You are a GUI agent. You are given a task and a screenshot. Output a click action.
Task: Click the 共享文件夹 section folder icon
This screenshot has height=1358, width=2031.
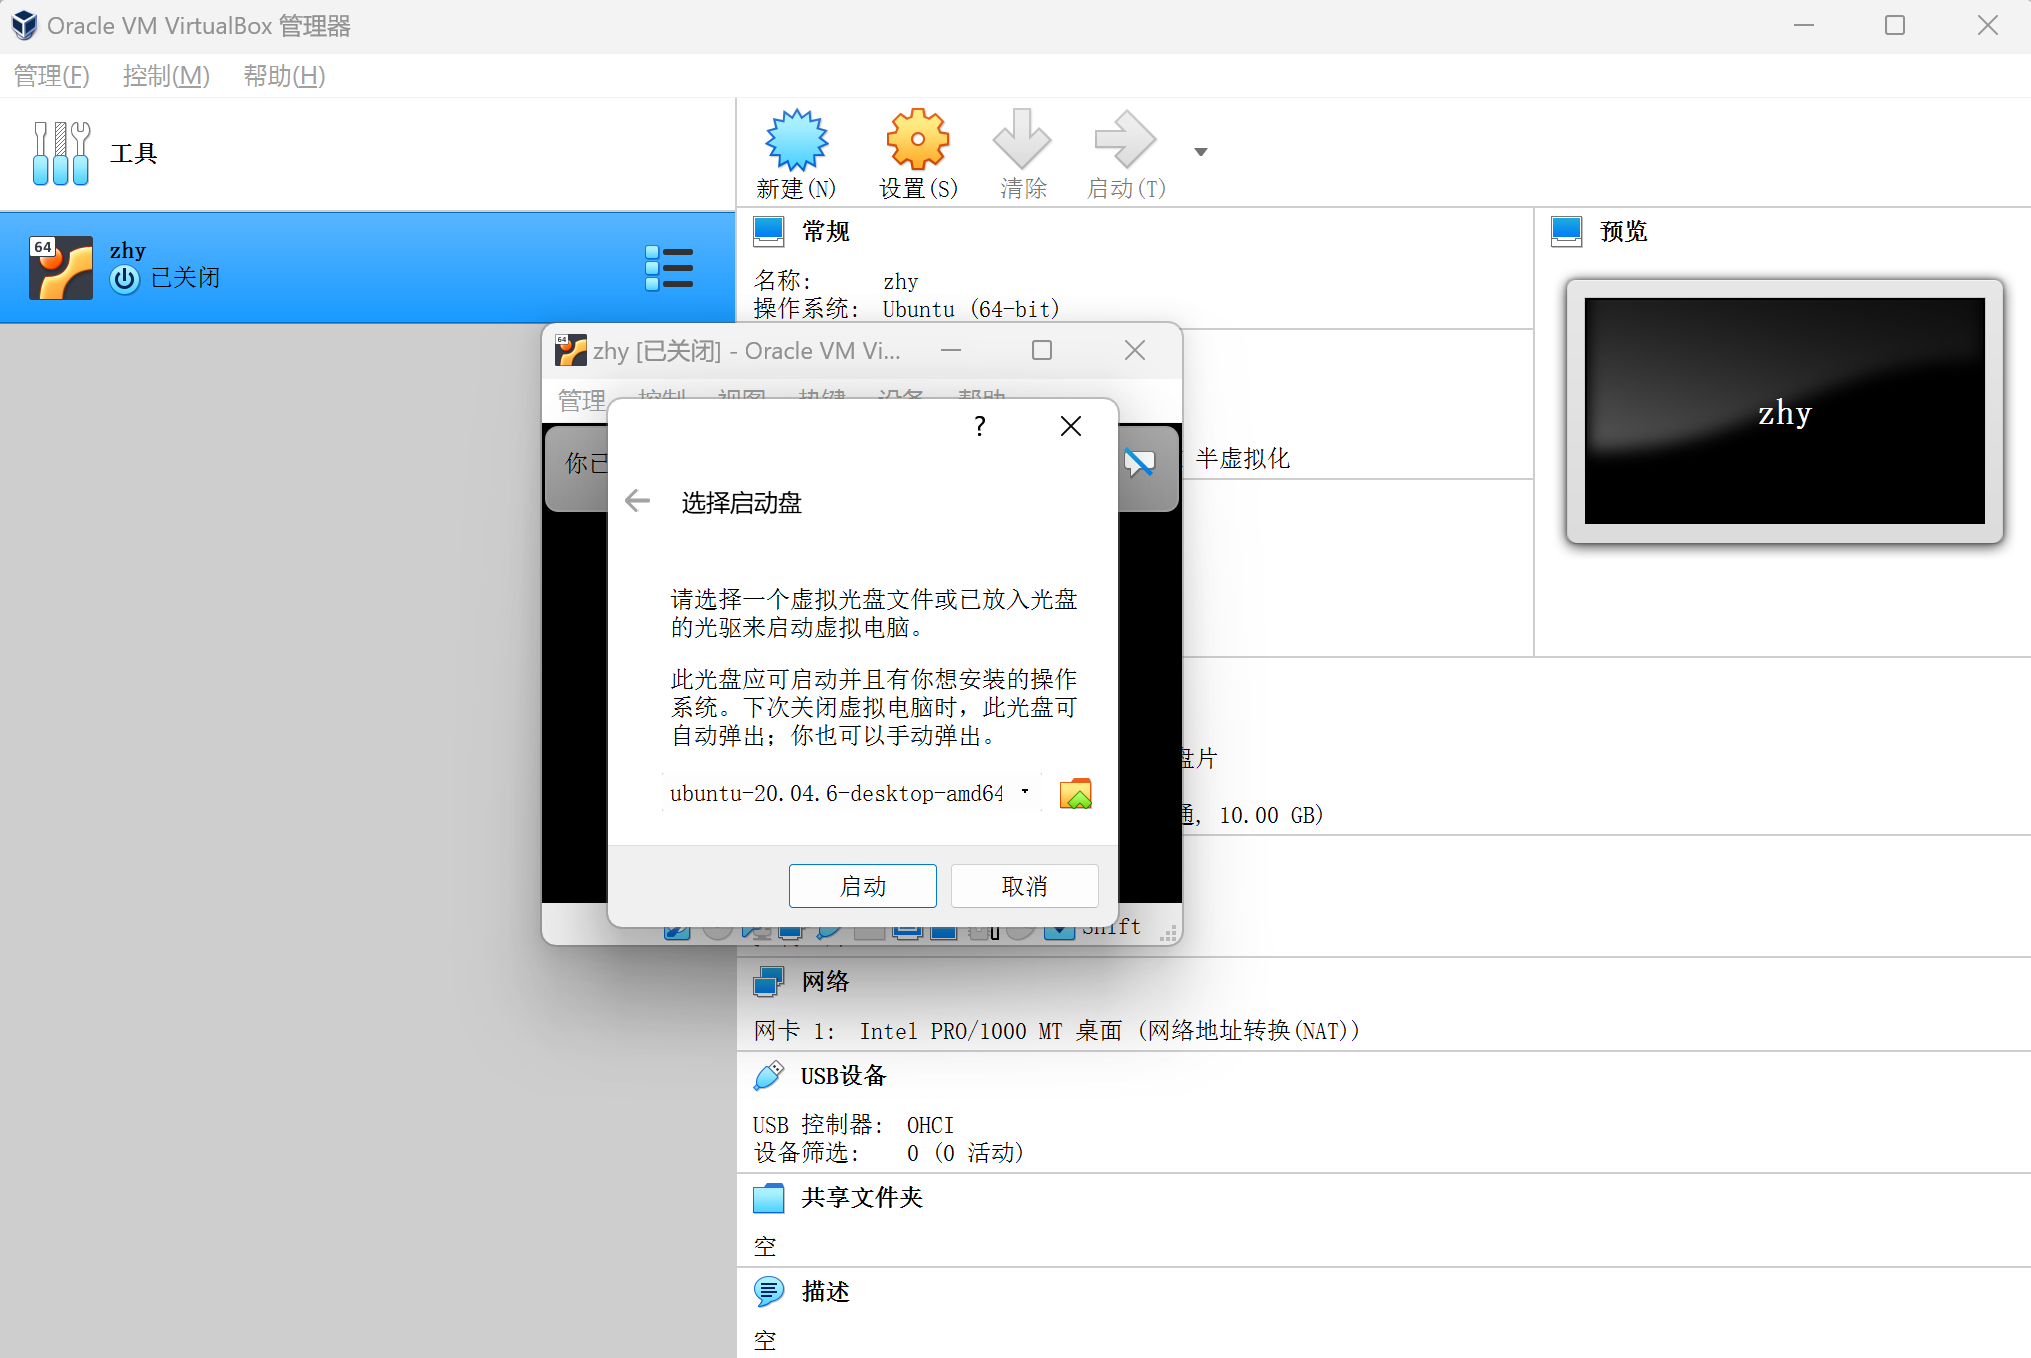pos(769,1198)
